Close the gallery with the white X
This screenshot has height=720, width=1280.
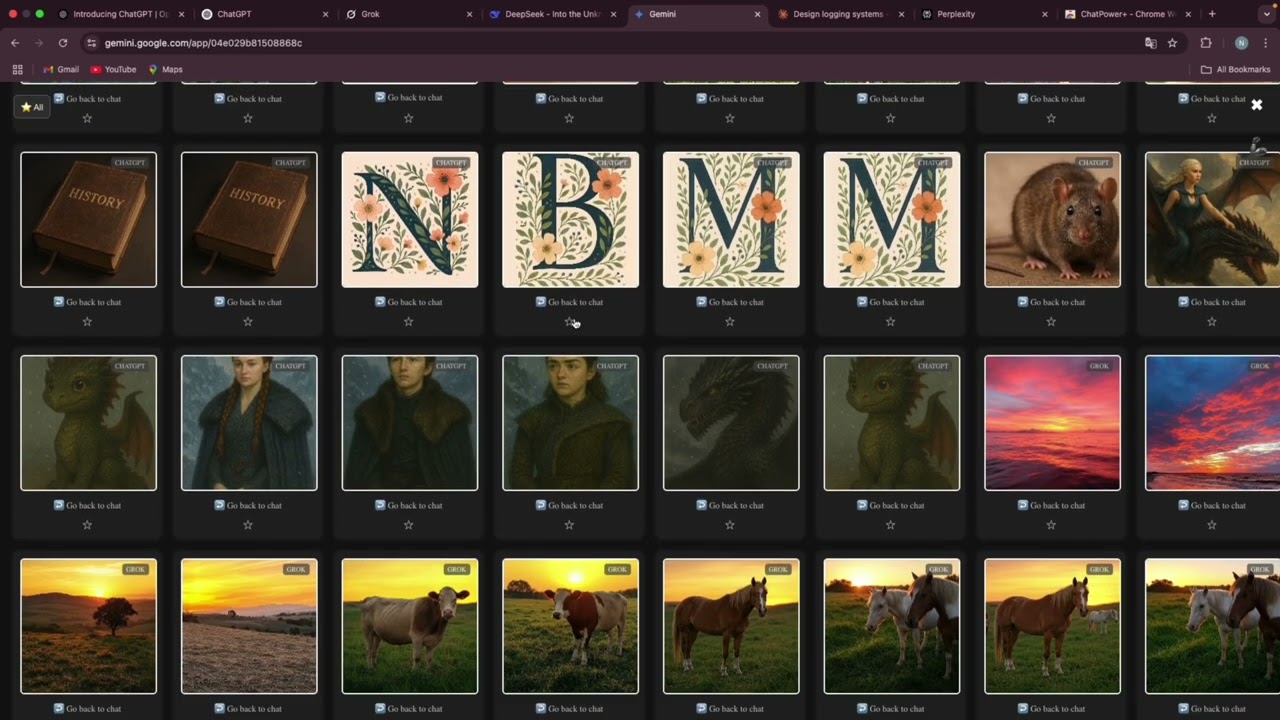1257,105
